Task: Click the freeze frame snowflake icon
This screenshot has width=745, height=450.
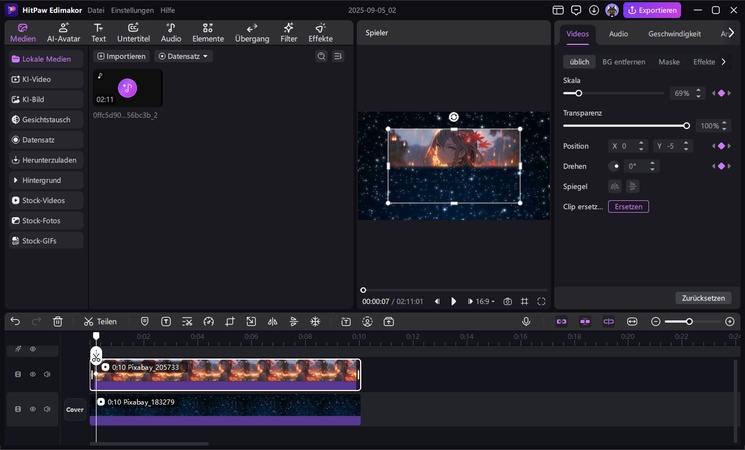Action: (x=315, y=322)
